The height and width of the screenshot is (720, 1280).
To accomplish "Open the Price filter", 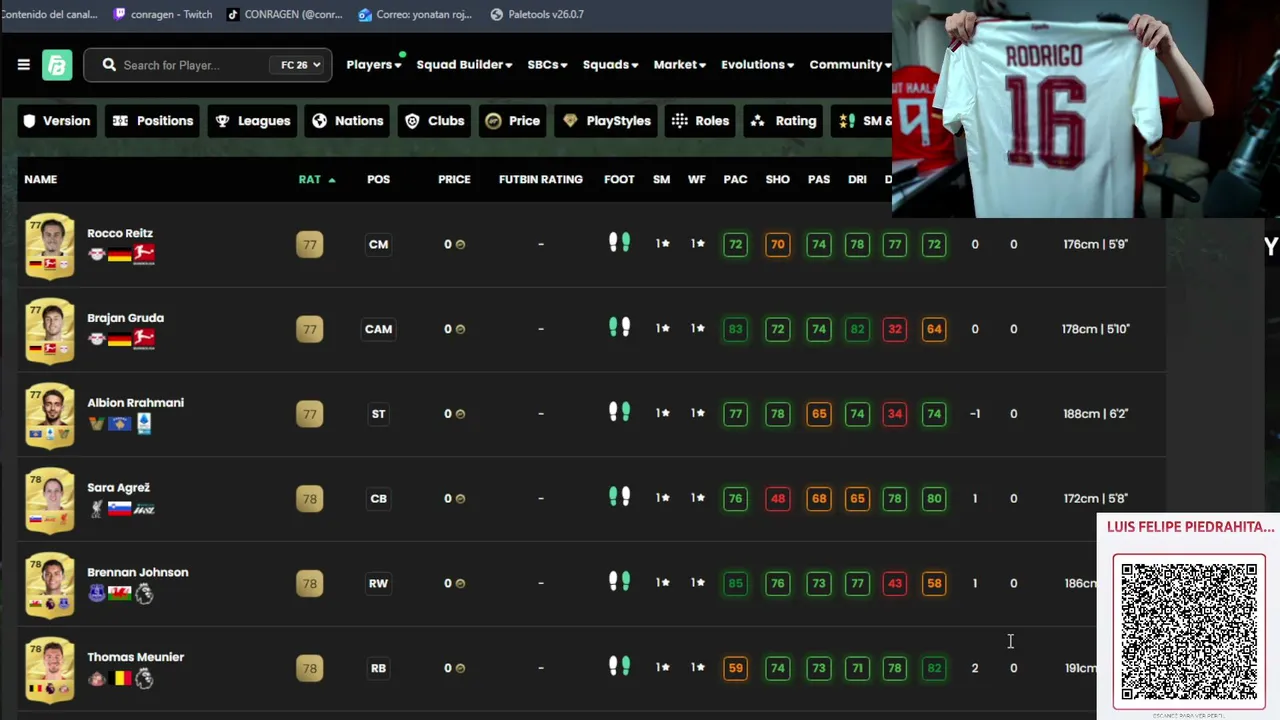I will pos(512,121).
